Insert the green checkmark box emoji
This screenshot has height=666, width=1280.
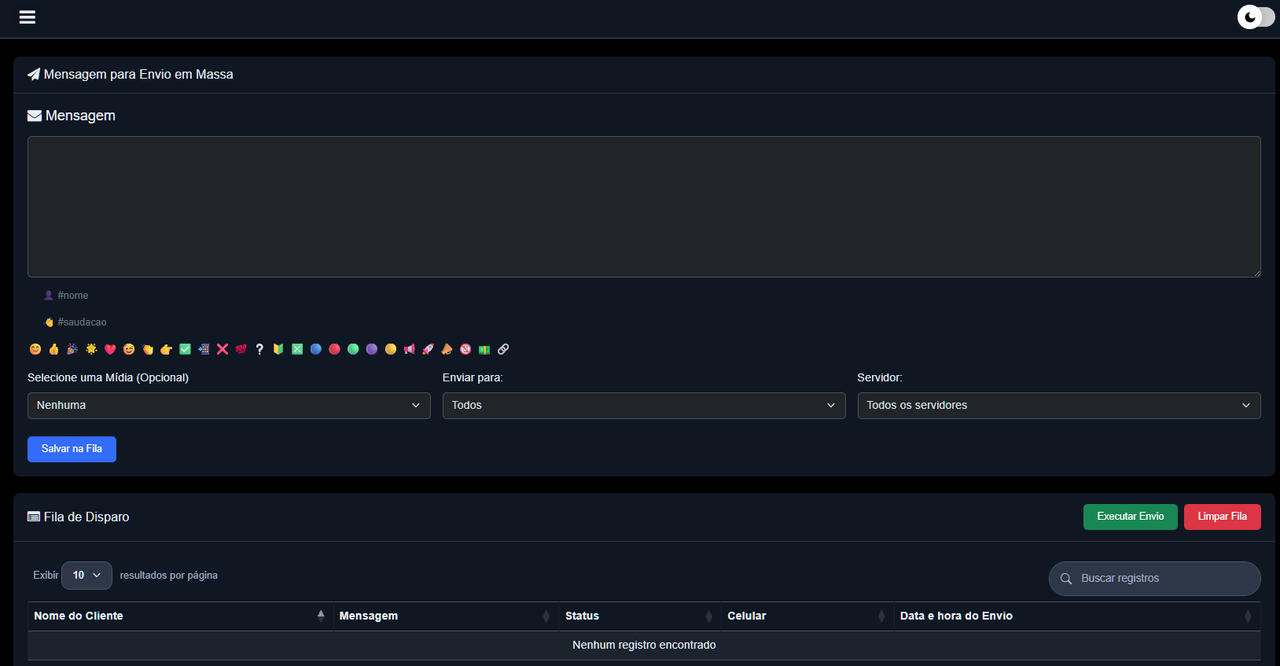(x=185, y=349)
